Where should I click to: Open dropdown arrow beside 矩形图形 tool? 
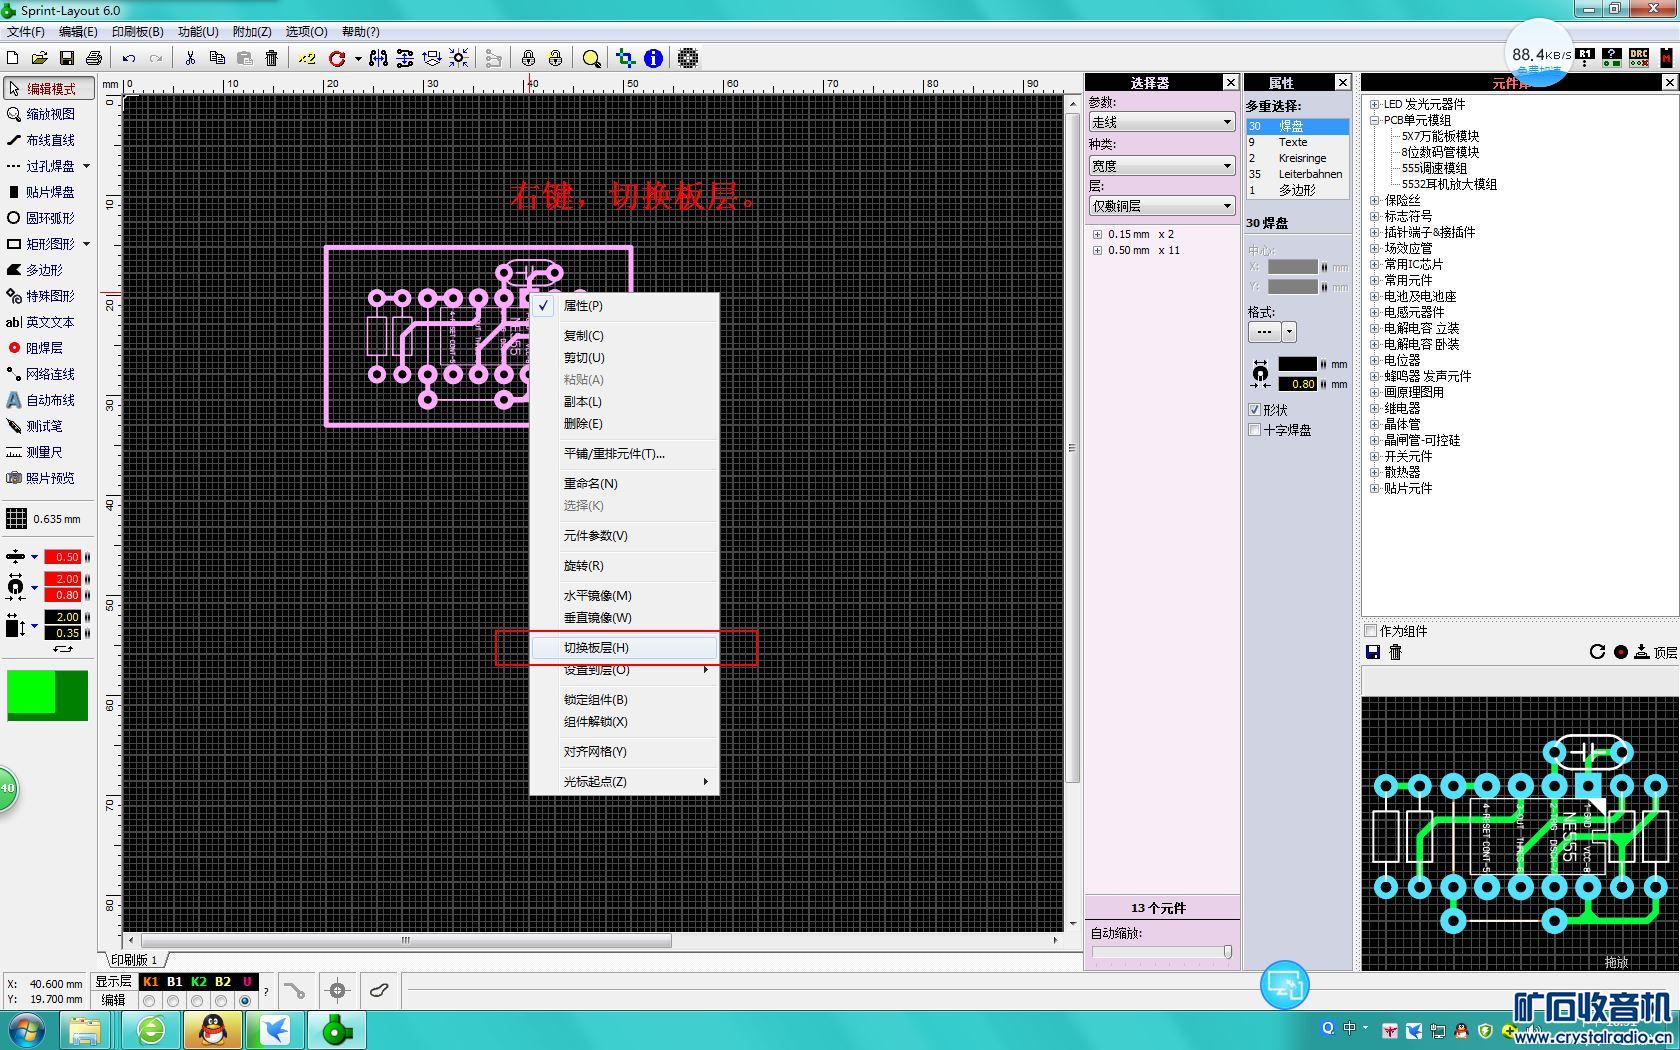87,244
